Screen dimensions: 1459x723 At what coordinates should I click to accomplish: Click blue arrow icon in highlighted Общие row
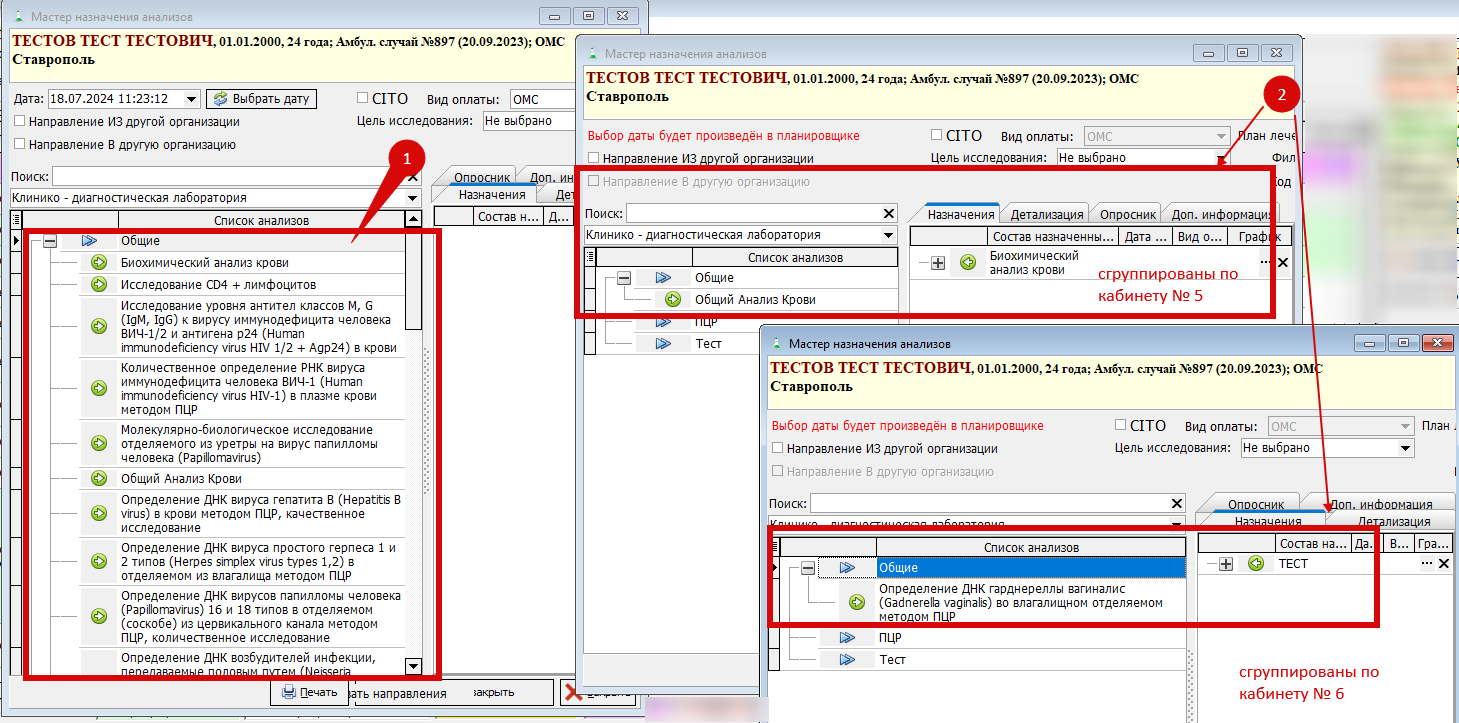(847, 567)
